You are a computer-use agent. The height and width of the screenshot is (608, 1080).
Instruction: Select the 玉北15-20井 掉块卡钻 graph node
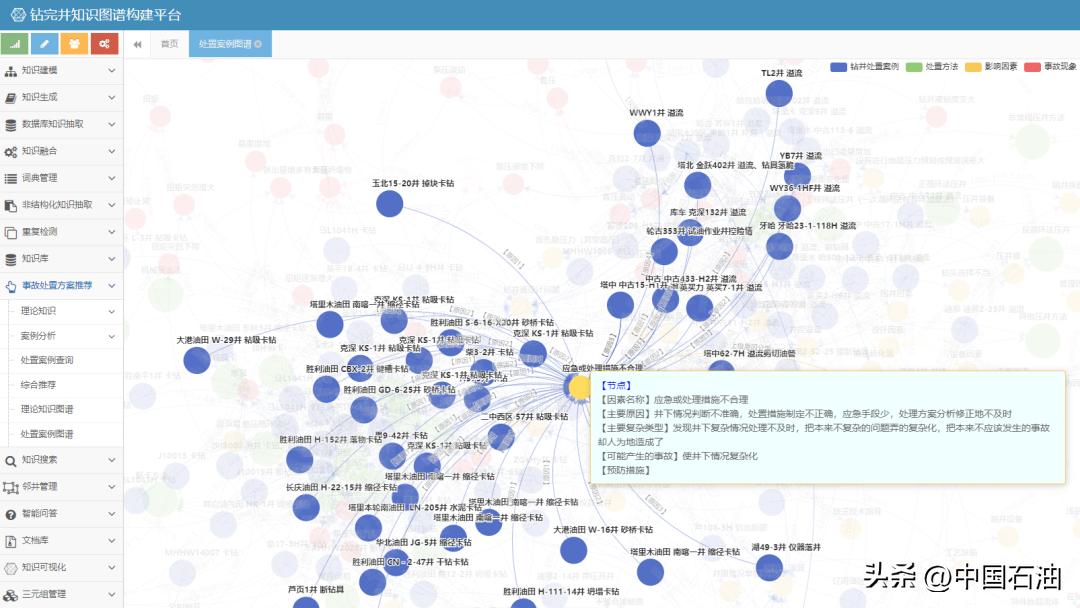(x=389, y=204)
